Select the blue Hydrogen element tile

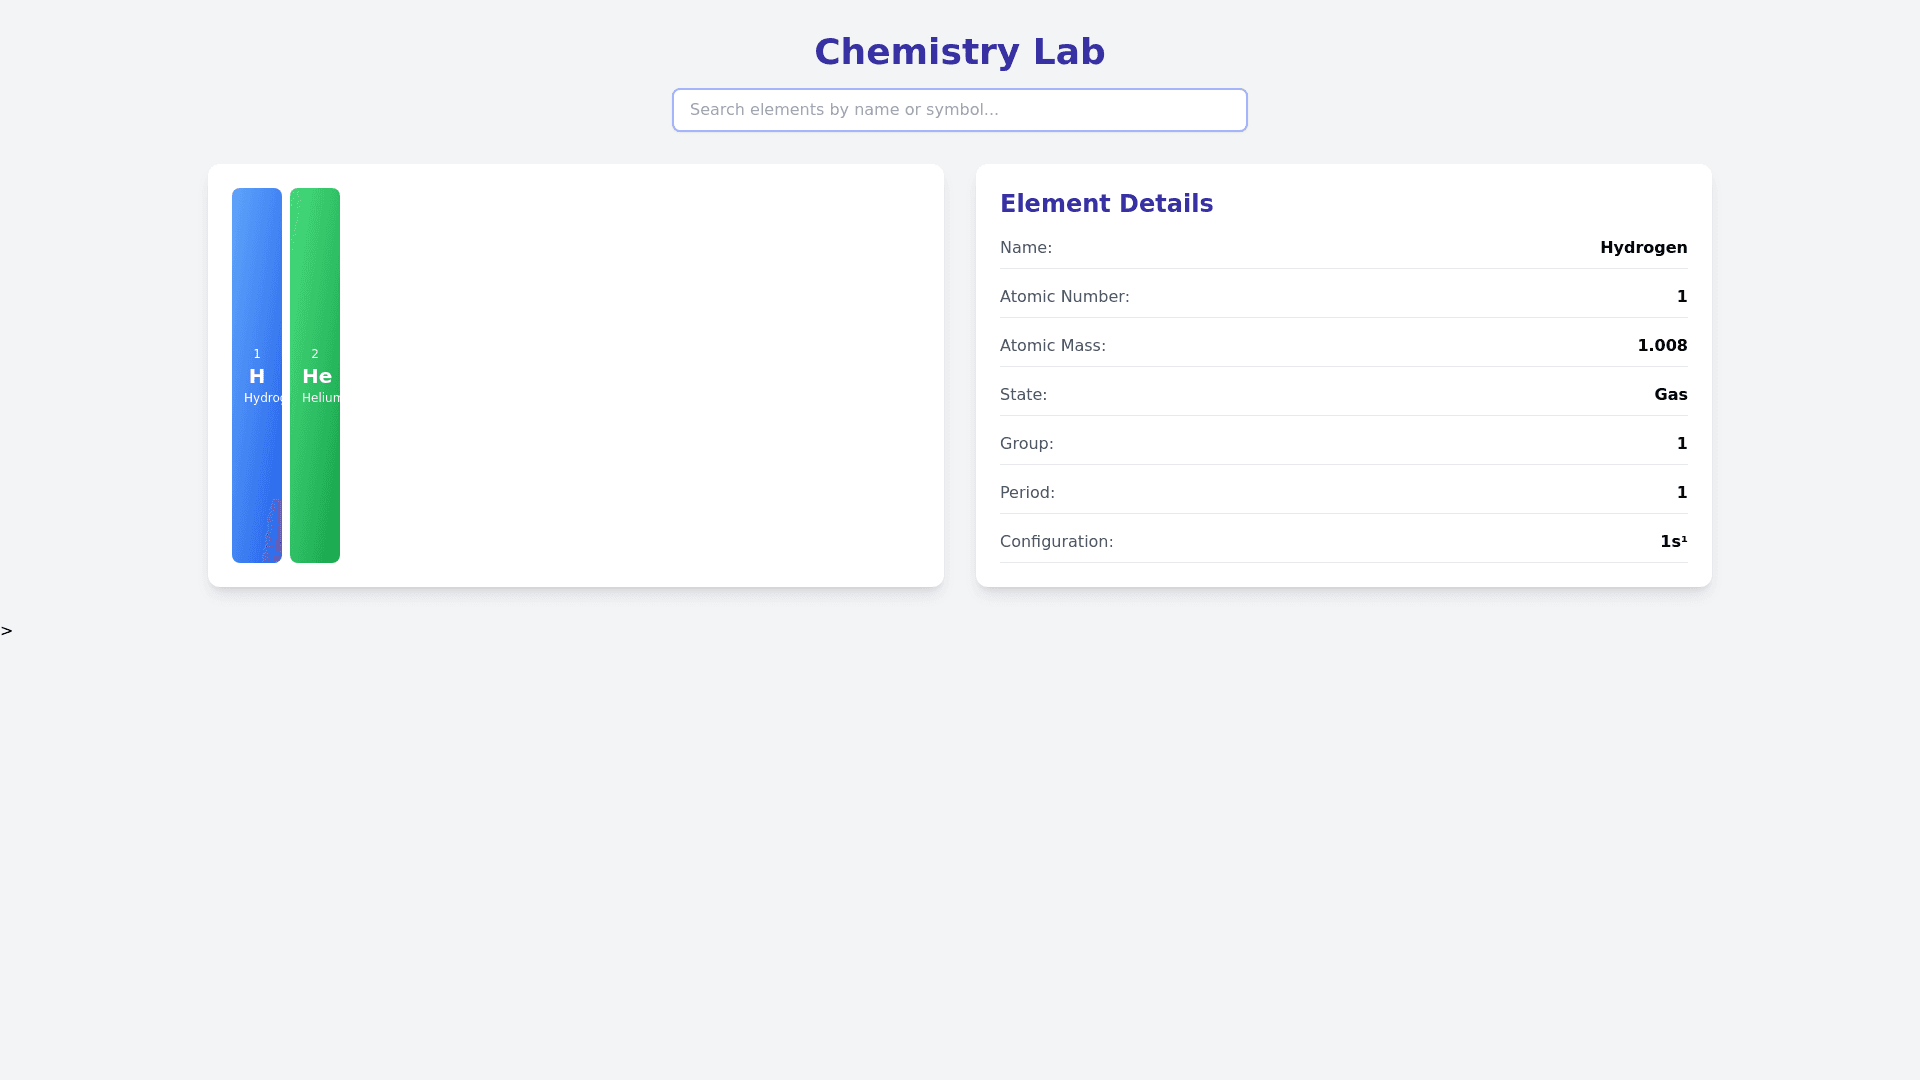pos(256,375)
